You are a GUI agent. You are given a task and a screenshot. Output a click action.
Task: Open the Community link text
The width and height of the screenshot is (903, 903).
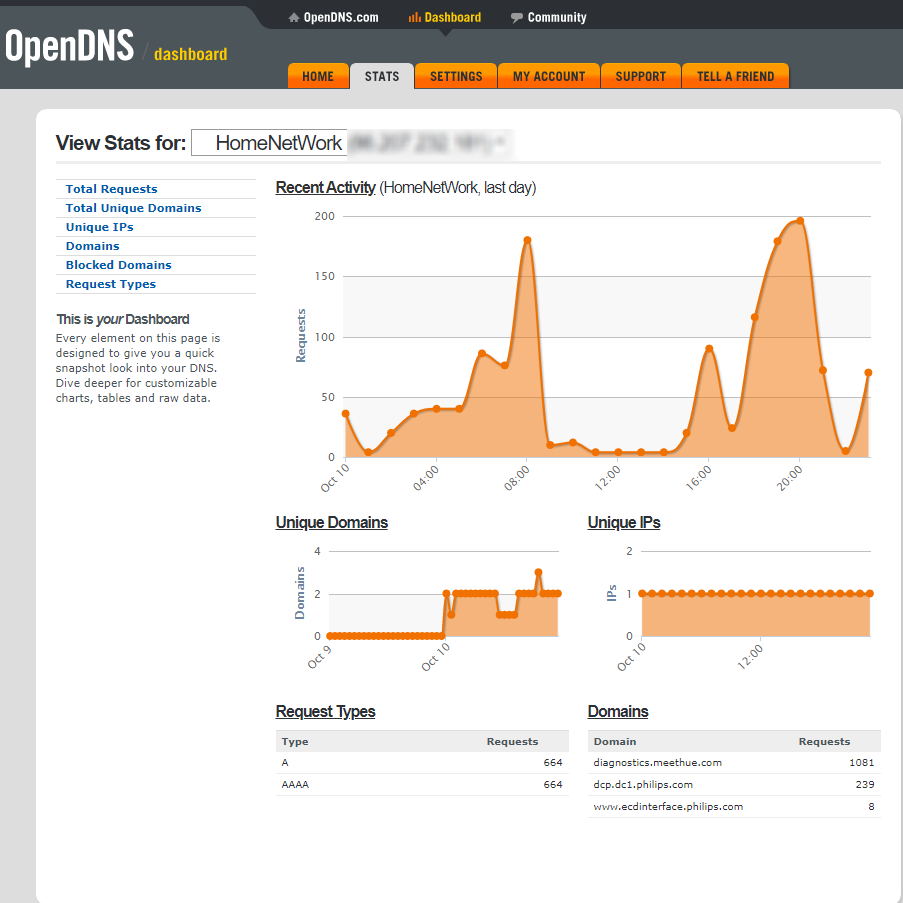tap(557, 18)
